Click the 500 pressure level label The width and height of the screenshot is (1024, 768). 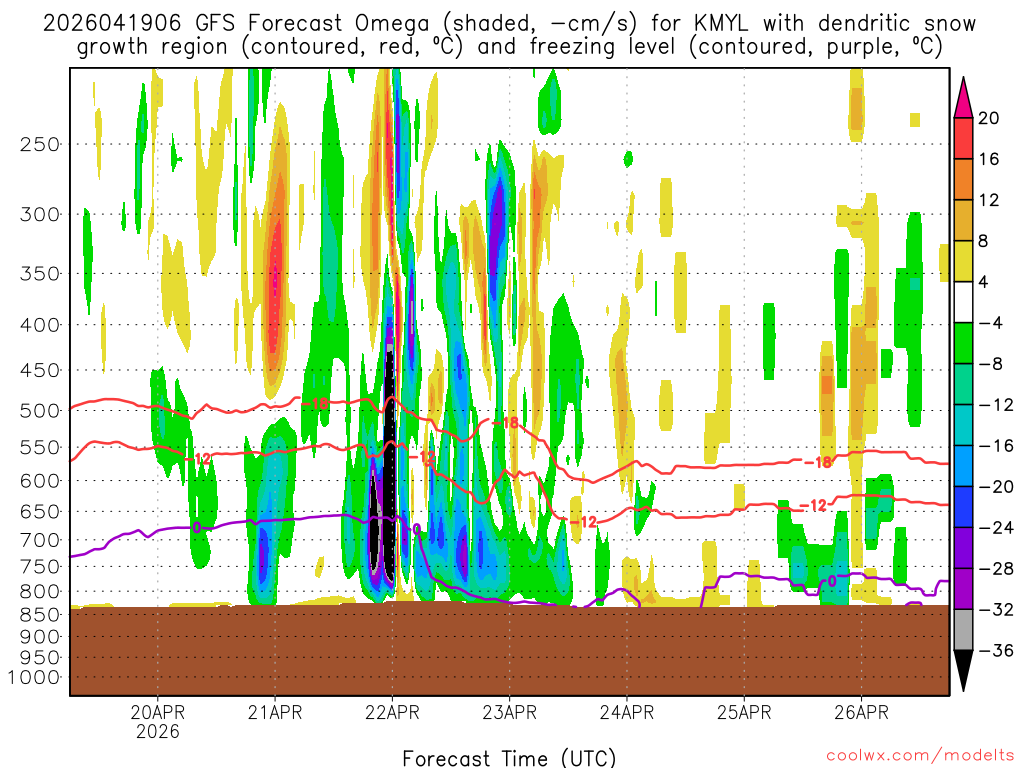[x=40, y=410]
